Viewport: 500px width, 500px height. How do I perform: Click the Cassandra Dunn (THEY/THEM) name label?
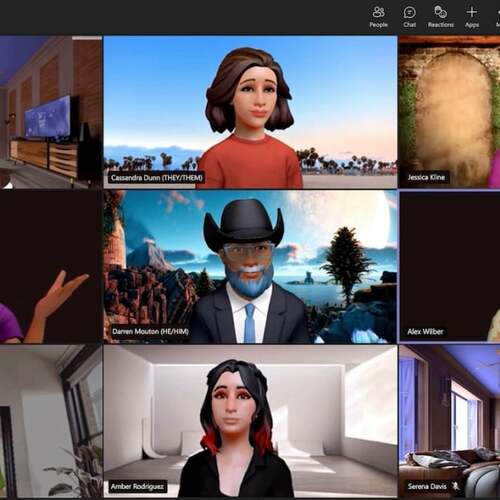tap(157, 178)
